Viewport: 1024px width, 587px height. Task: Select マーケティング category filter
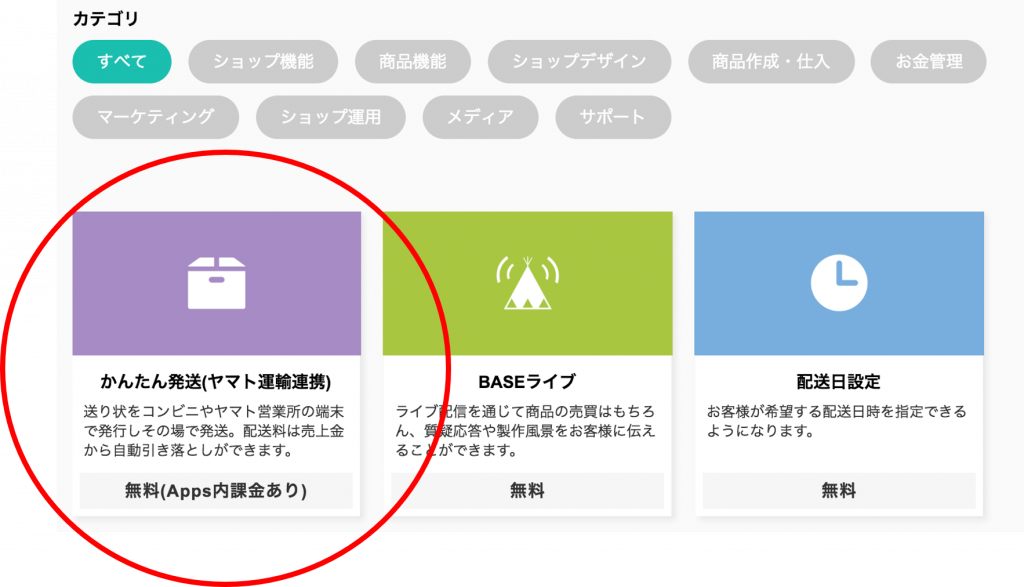tap(155, 117)
